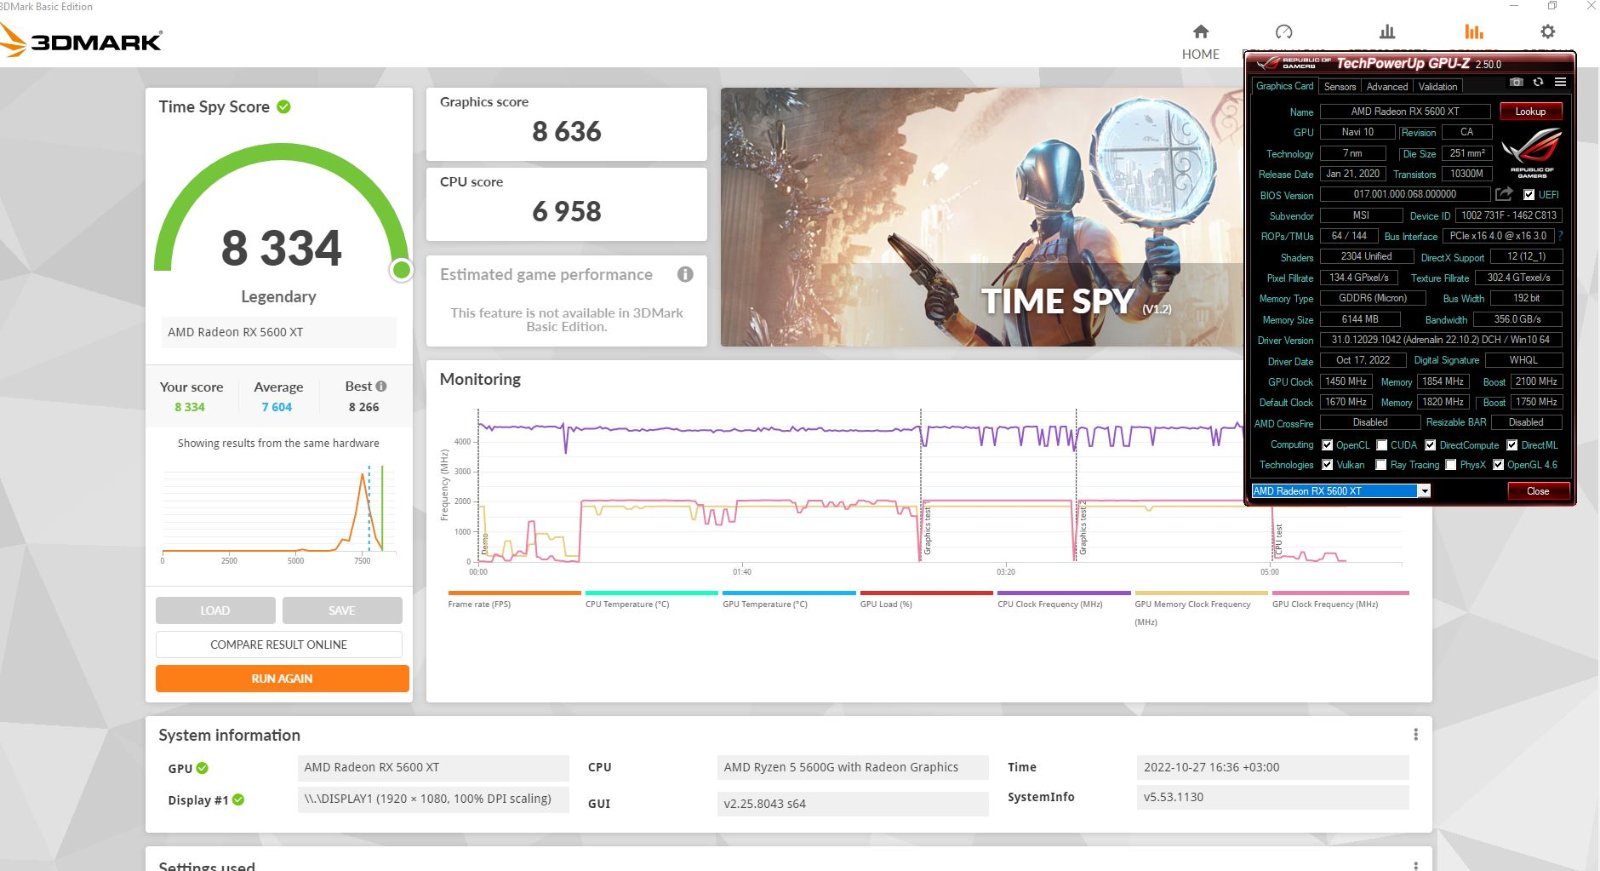Open the GPU-Z hamburger menu
1600x871 pixels.
1560,82
